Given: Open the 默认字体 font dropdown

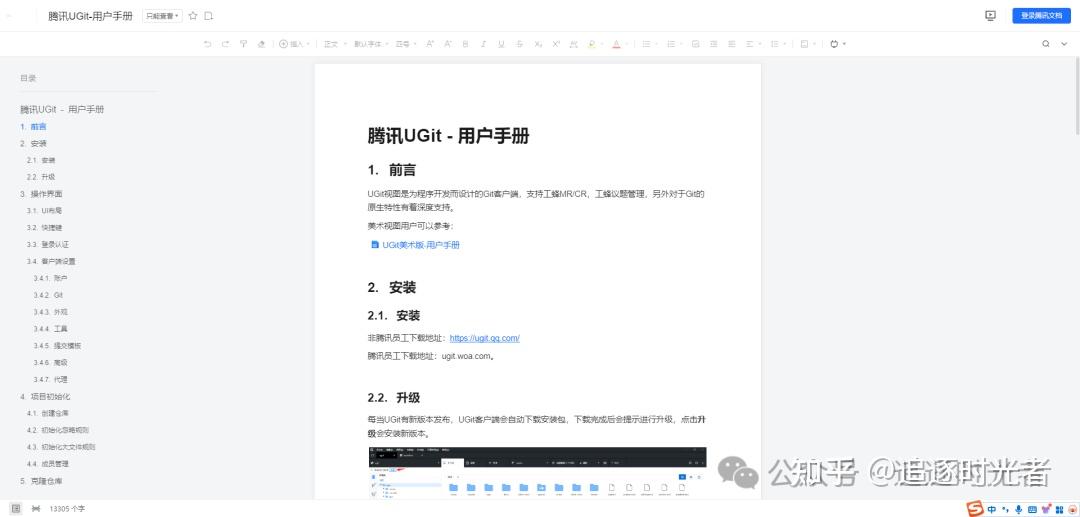Looking at the screenshot, I should [371, 44].
